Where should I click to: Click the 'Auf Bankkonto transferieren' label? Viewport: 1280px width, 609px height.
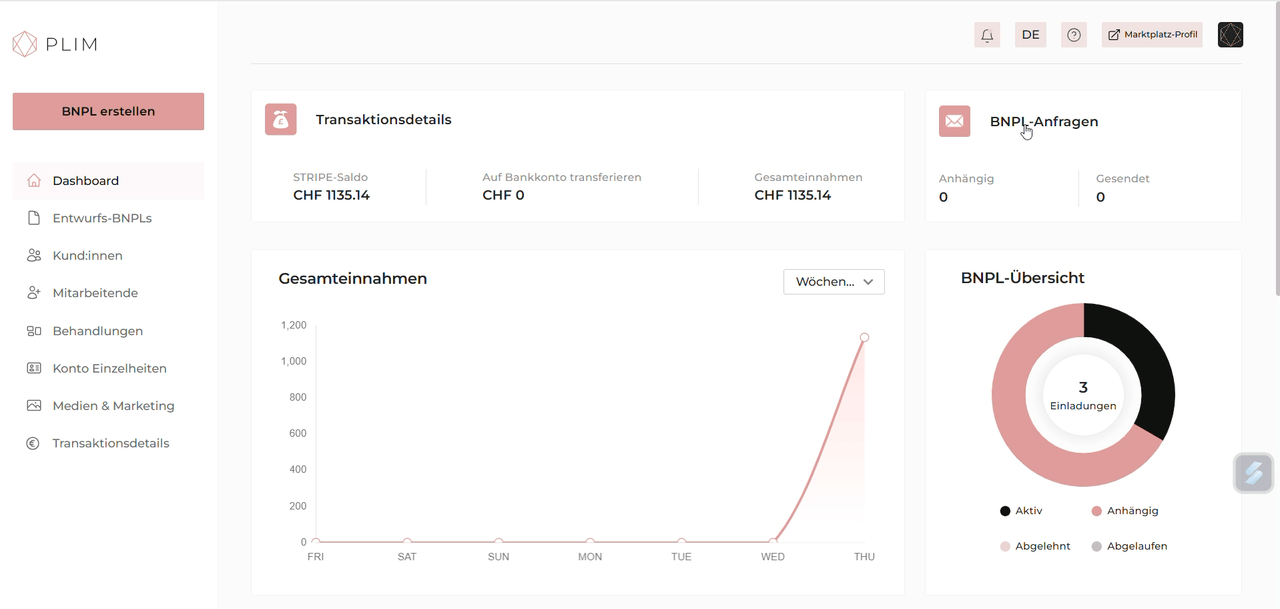point(562,177)
